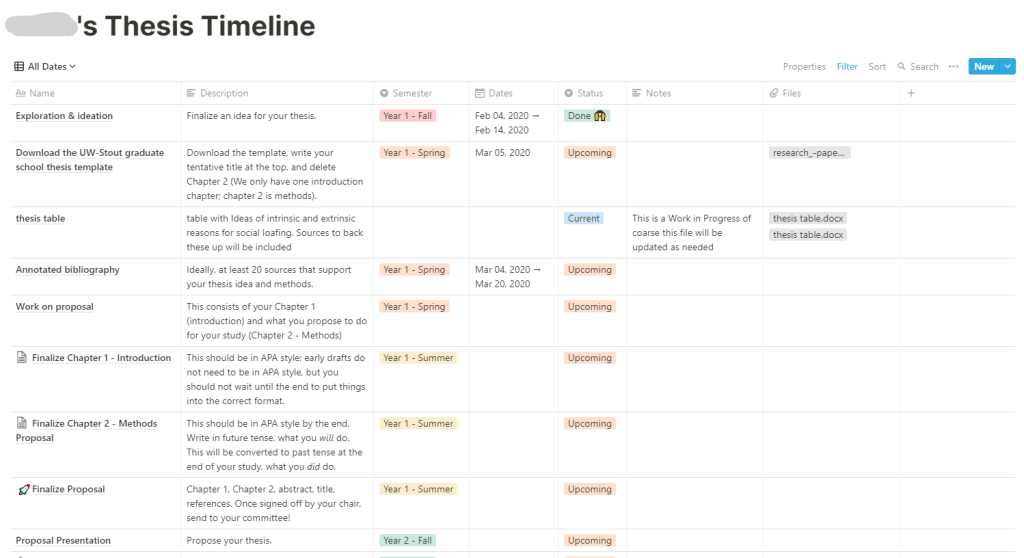Open the dropdown arrow beside New button
1024x558 pixels.
(1008, 67)
